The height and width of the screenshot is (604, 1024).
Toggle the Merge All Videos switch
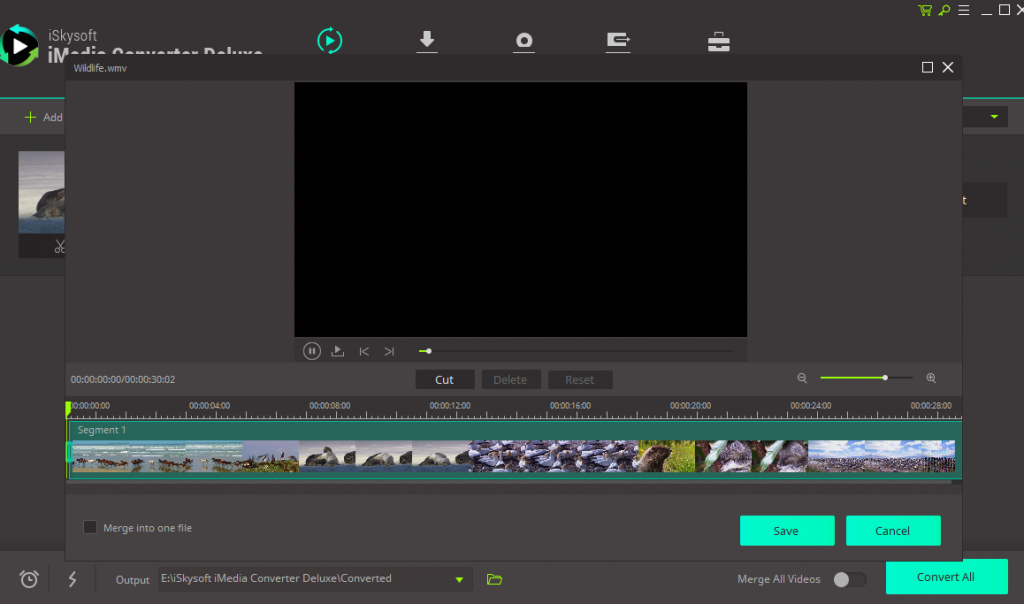coord(849,579)
